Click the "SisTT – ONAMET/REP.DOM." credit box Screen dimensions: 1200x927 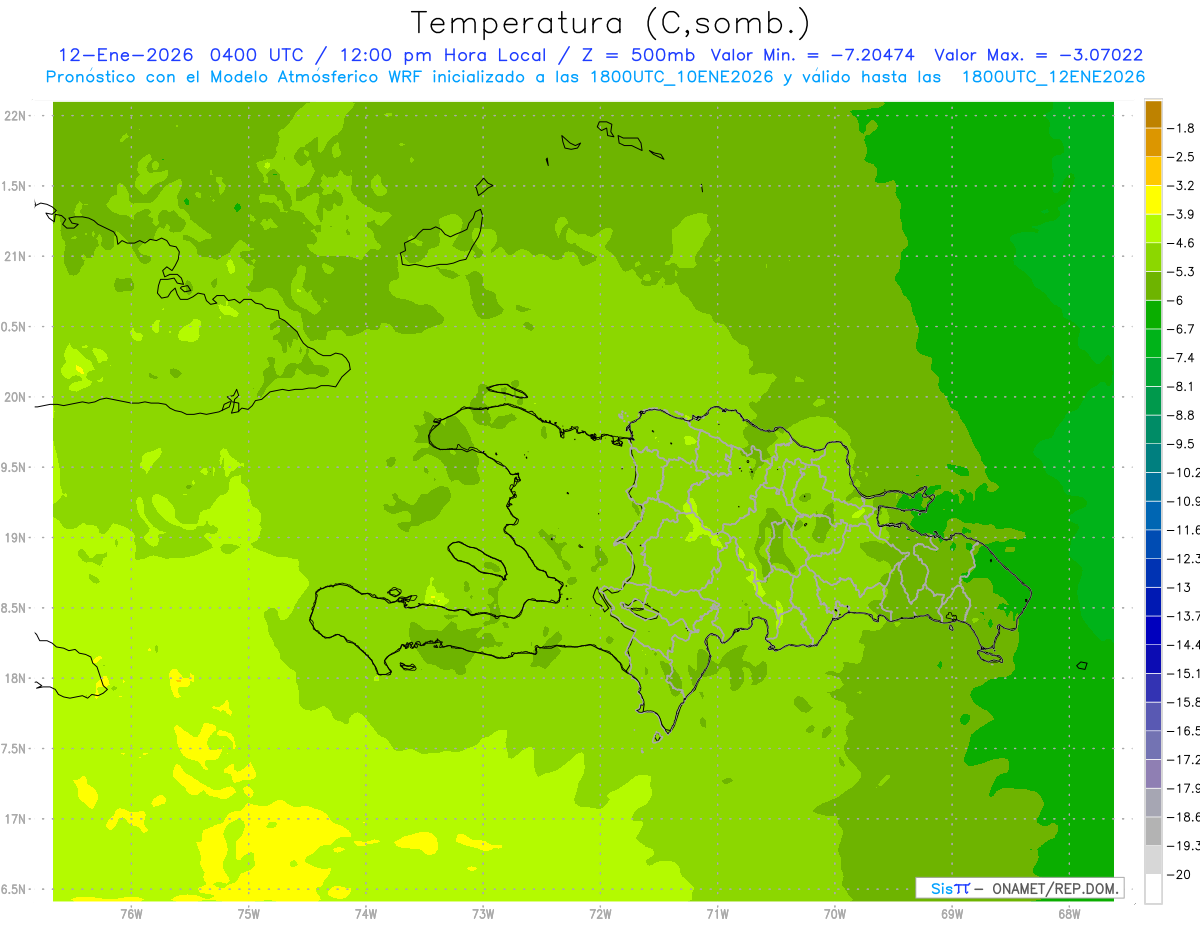(1020, 888)
